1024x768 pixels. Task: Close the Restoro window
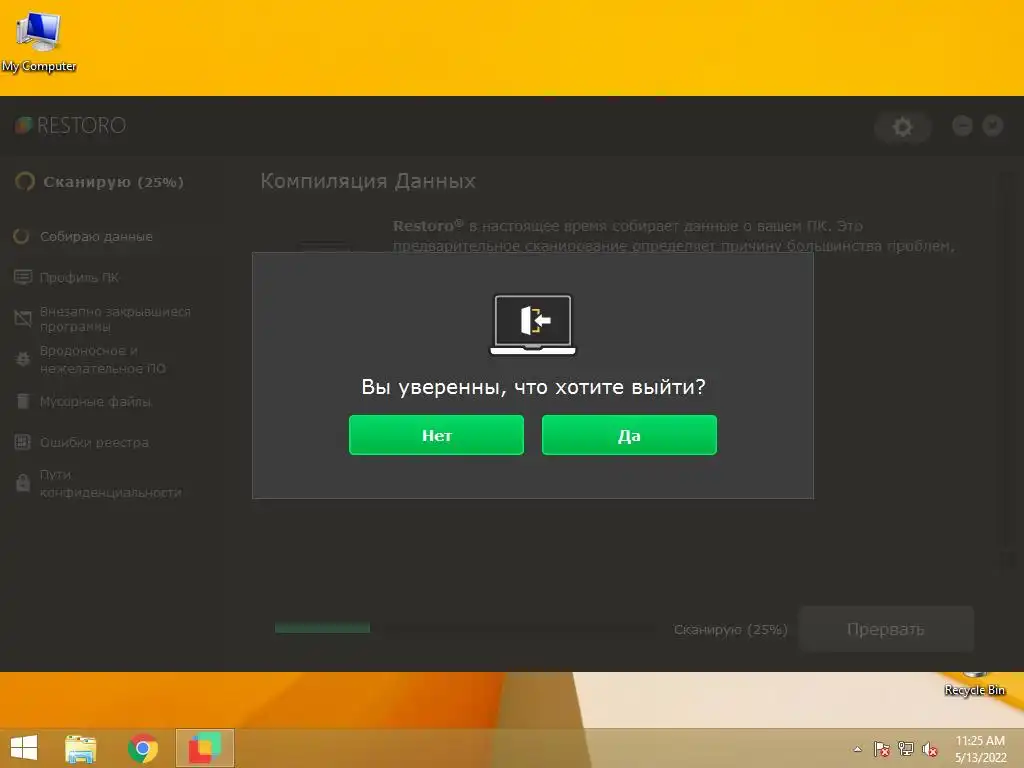click(x=993, y=125)
